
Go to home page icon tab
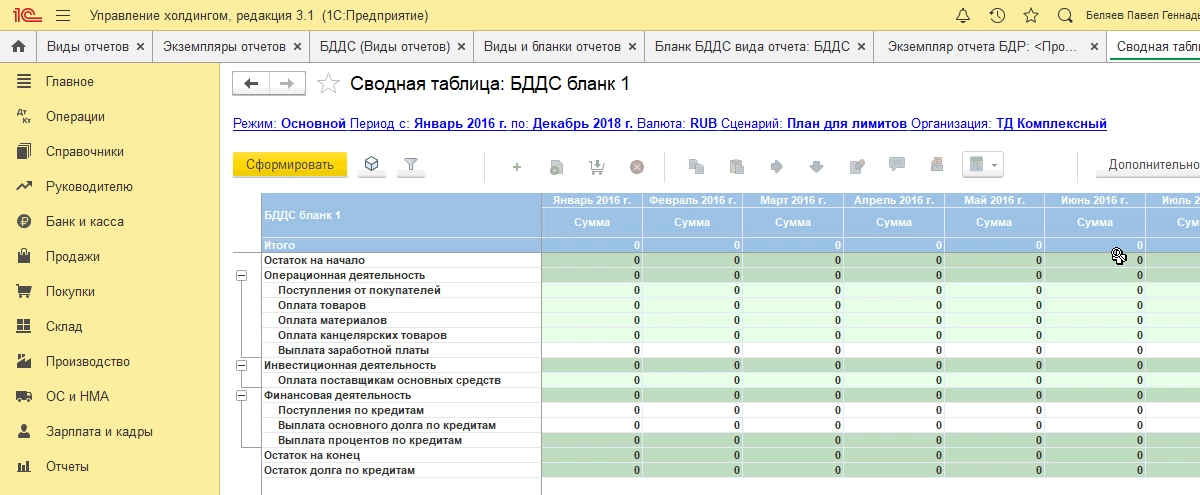17,47
